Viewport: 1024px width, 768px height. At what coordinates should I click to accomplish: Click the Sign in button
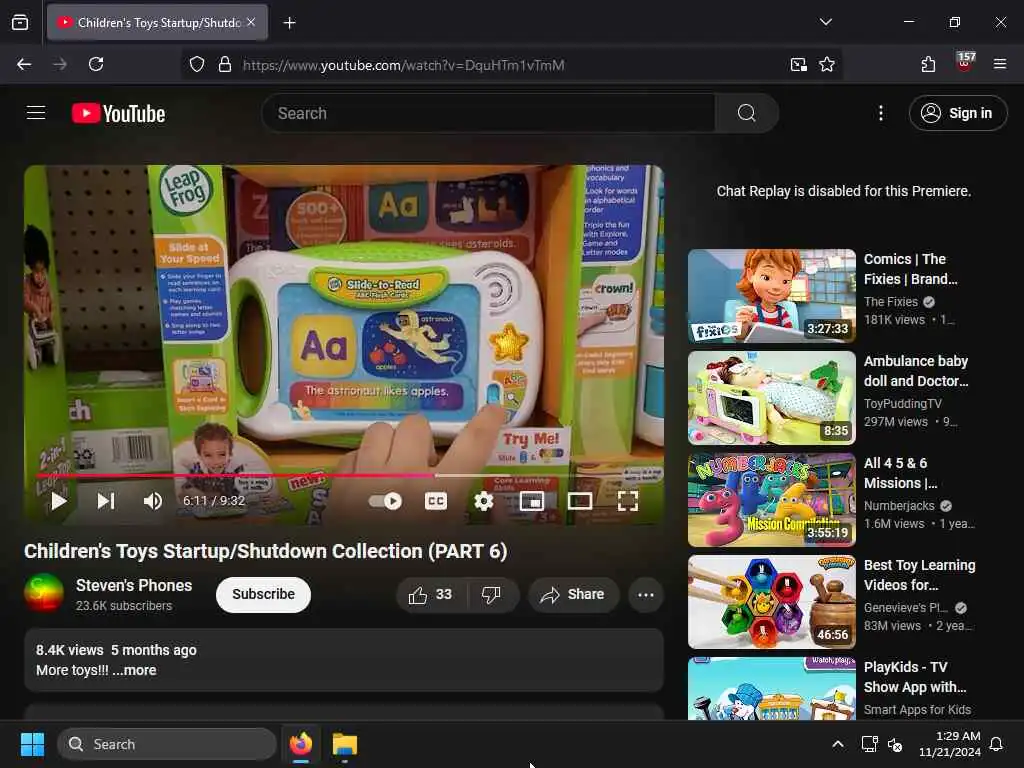[958, 113]
